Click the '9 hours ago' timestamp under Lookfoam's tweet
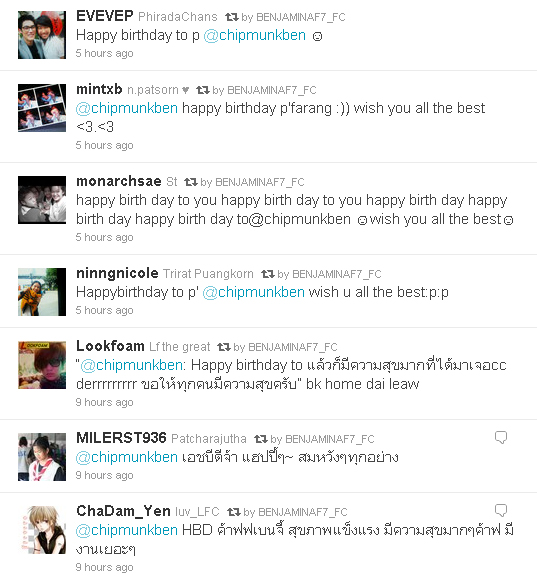The image size is (537, 581). click(x=105, y=402)
